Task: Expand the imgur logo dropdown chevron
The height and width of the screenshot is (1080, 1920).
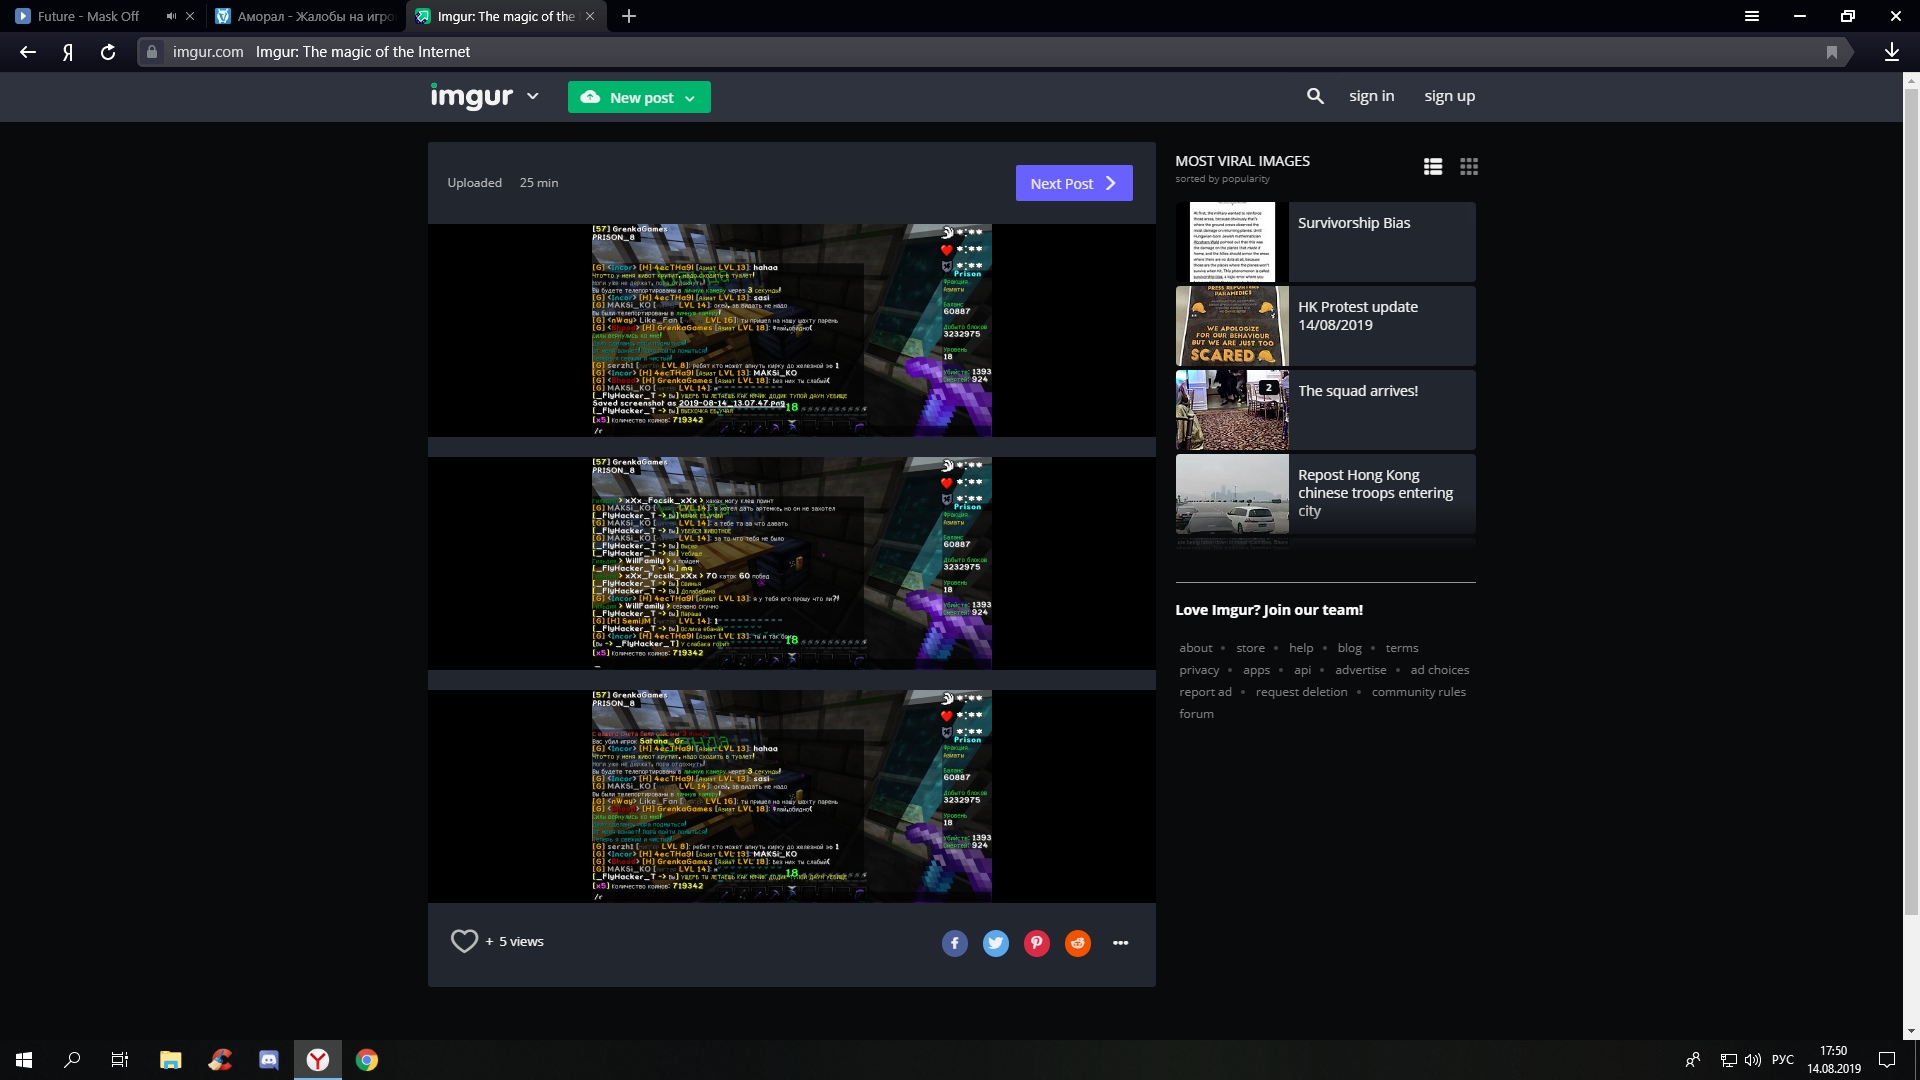Action: click(x=533, y=96)
